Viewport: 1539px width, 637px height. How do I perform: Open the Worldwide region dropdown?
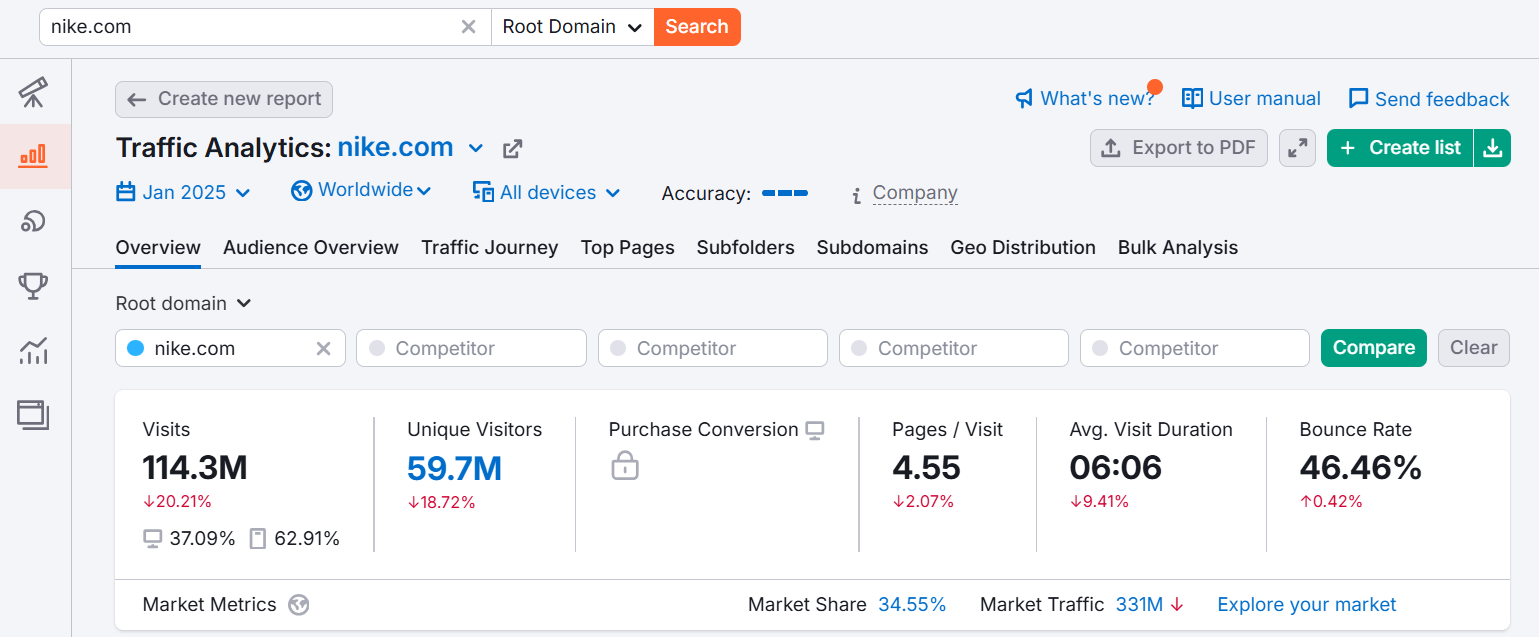click(x=361, y=190)
